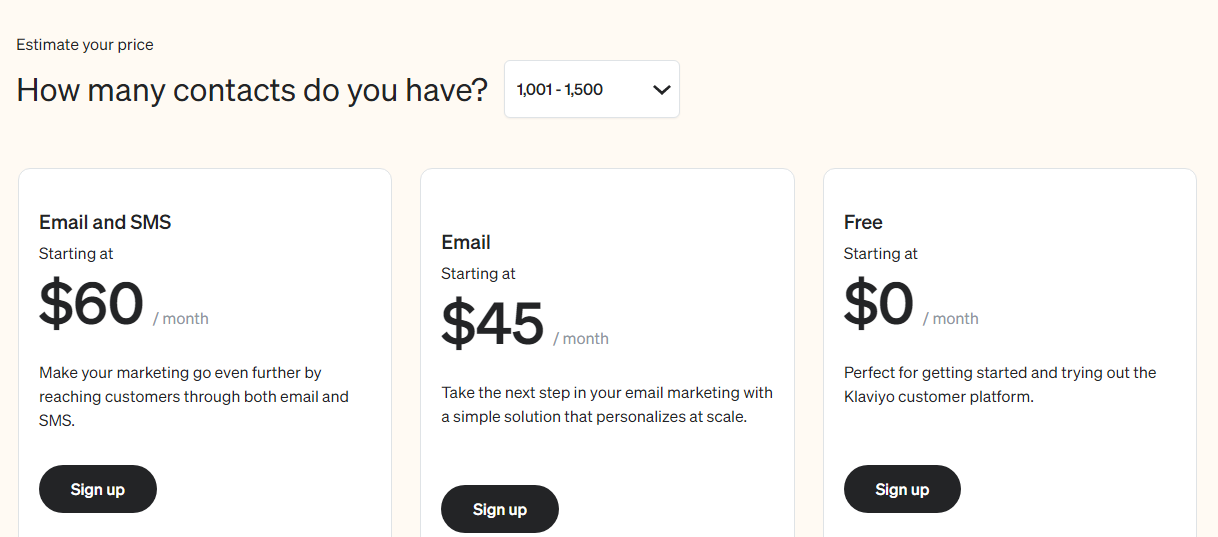Click the $0 price figure

(879, 304)
